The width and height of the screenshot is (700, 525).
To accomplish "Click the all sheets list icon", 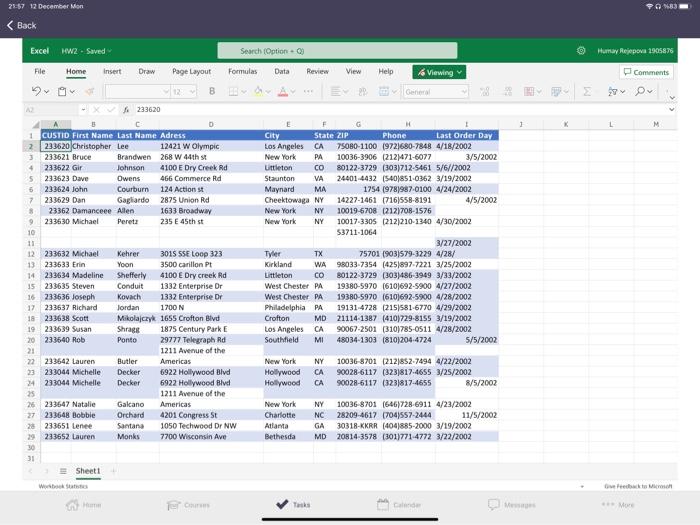I will 63,471.
